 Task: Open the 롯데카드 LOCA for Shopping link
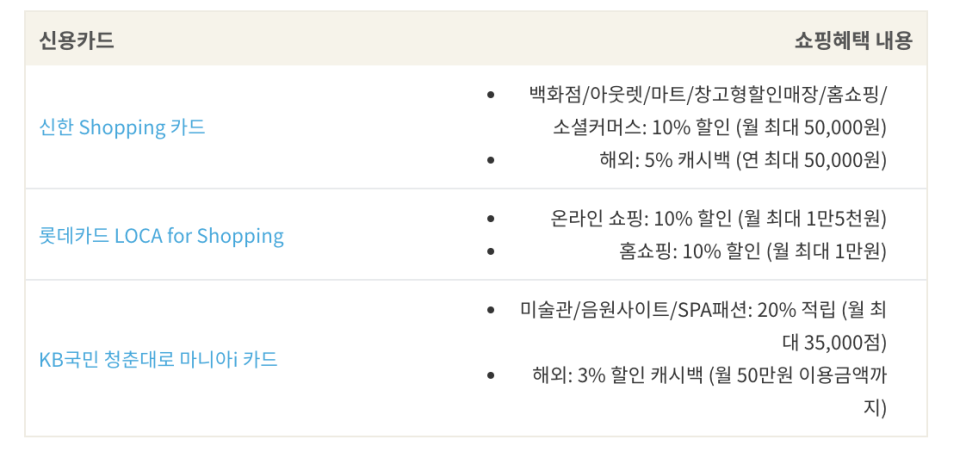[161, 236]
